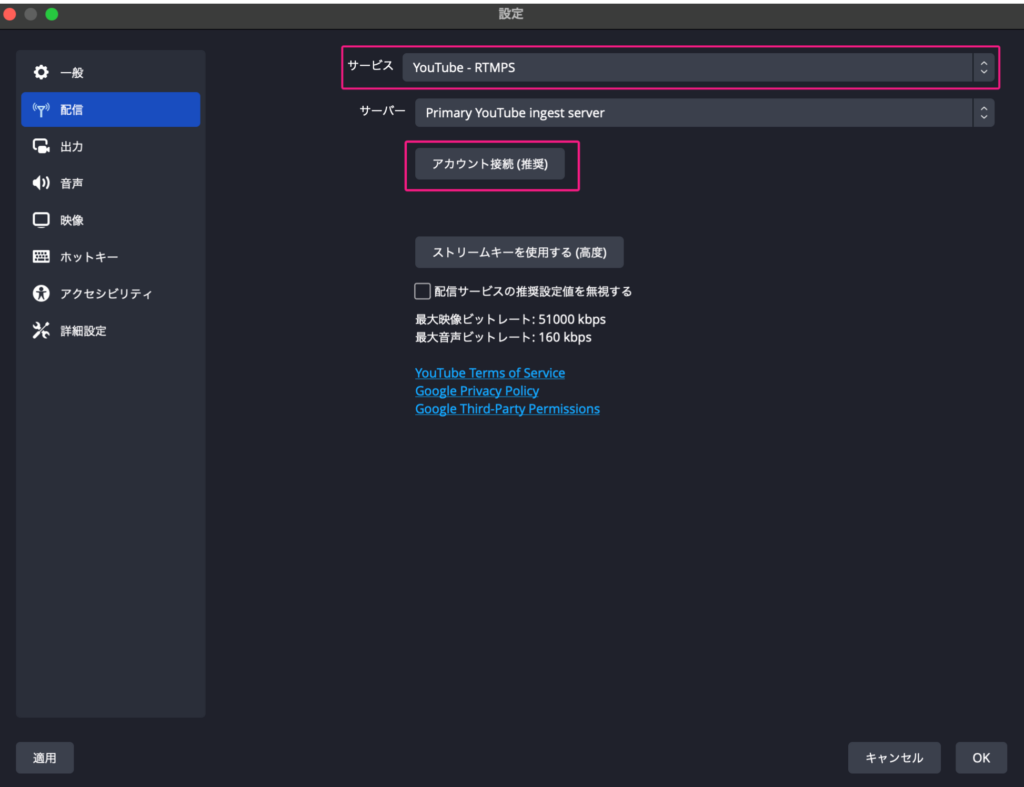
Task: Click the antenna icon beside 配信
Action: click(x=40, y=110)
